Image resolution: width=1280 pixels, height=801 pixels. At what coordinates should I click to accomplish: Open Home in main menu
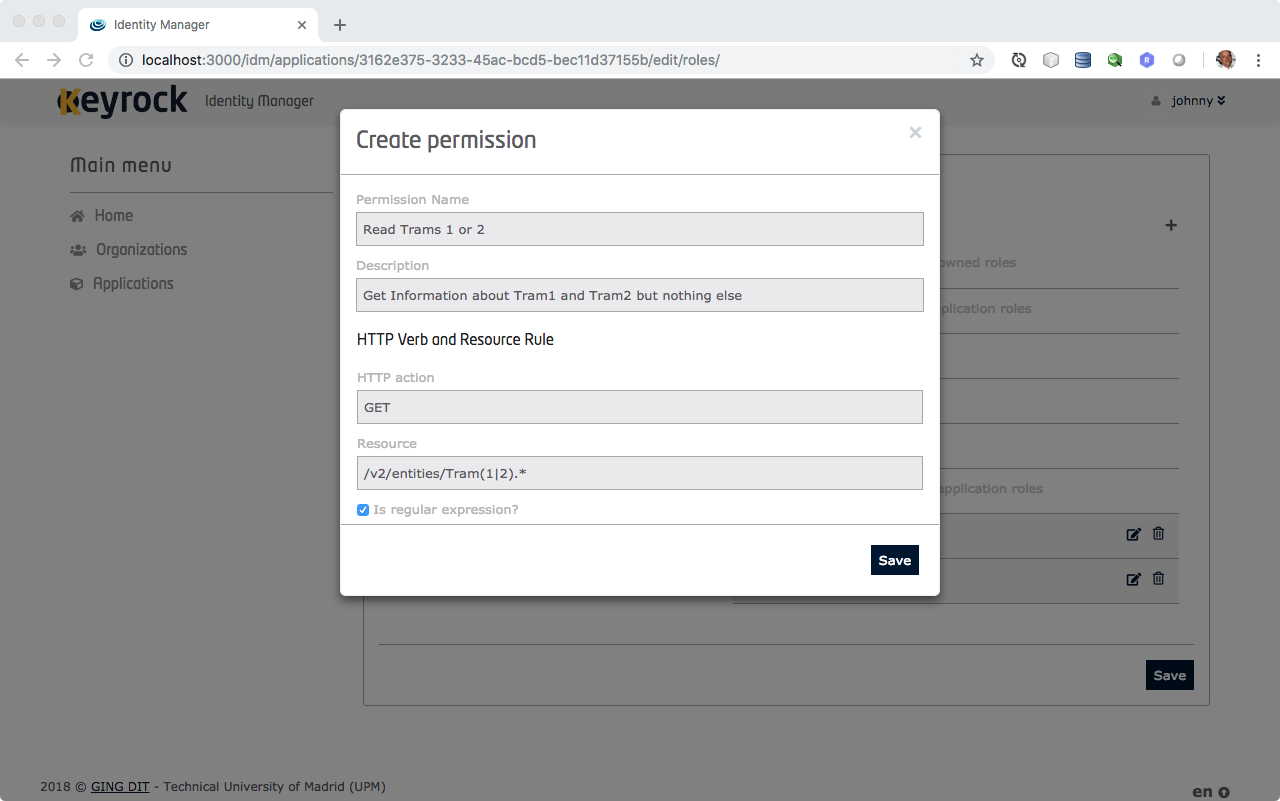(x=113, y=216)
